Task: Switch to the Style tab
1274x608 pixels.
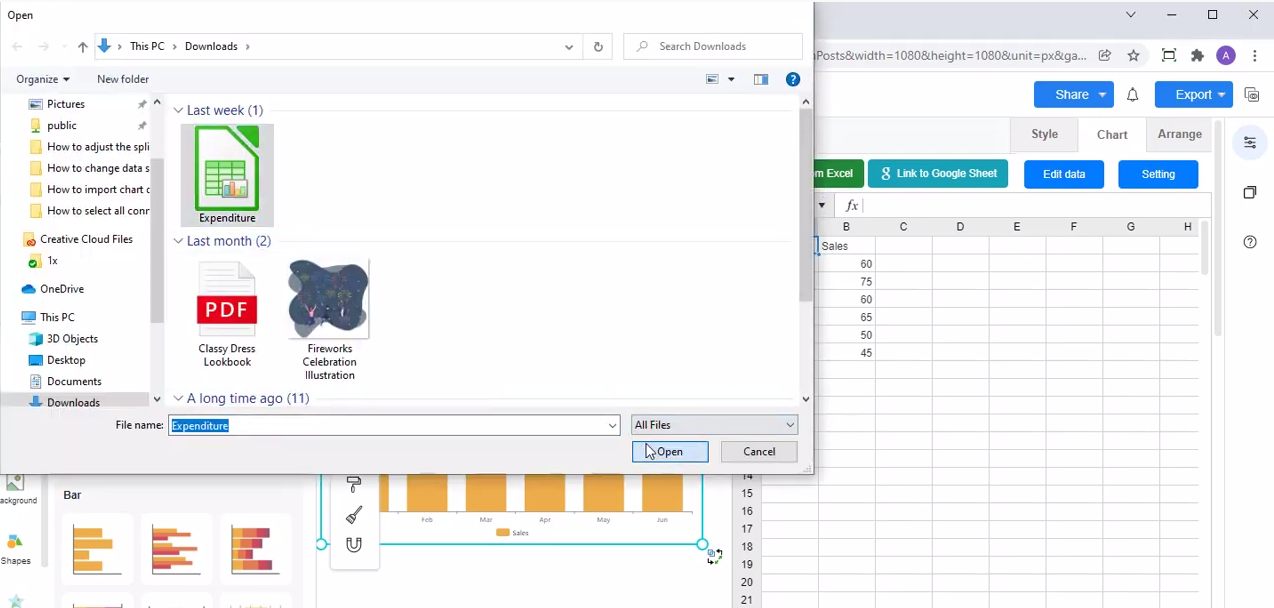Action: pos(1044,134)
